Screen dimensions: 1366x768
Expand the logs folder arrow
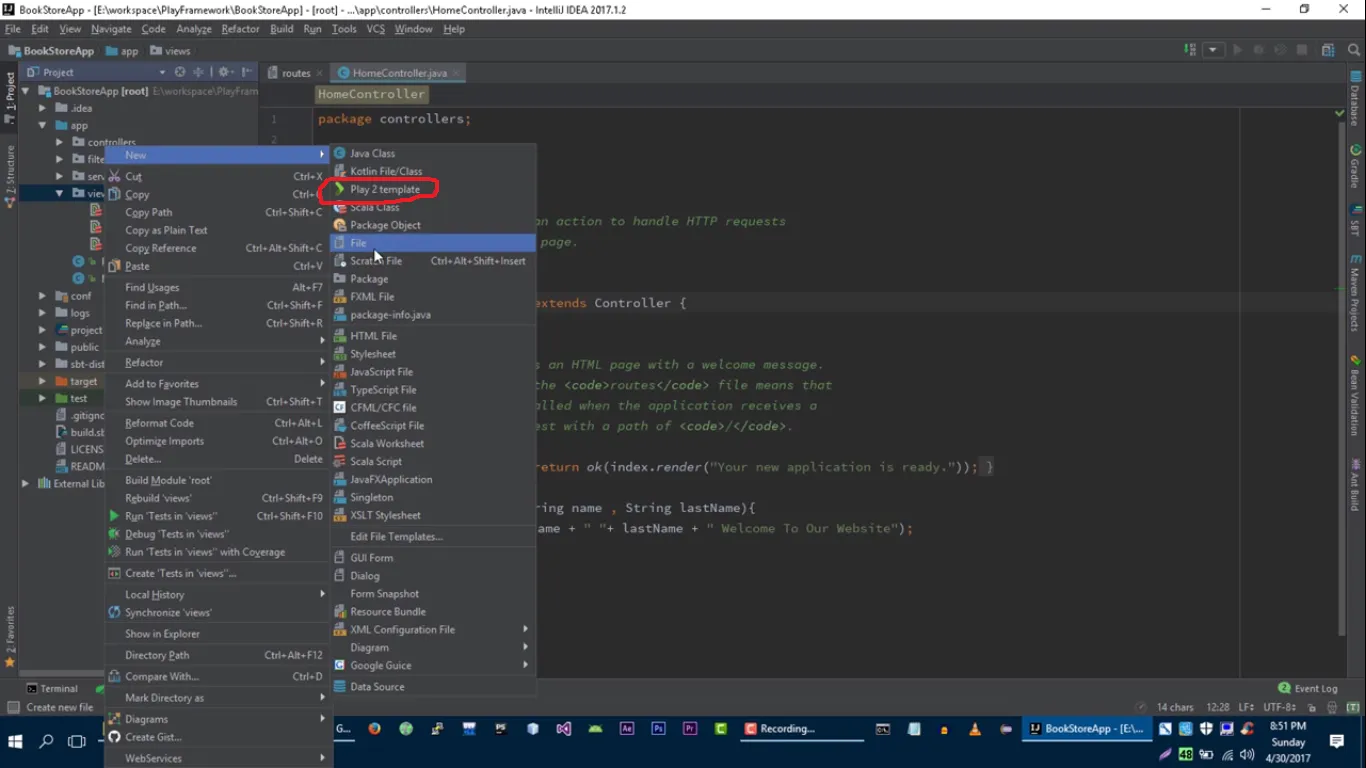pyautogui.click(x=42, y=313)
